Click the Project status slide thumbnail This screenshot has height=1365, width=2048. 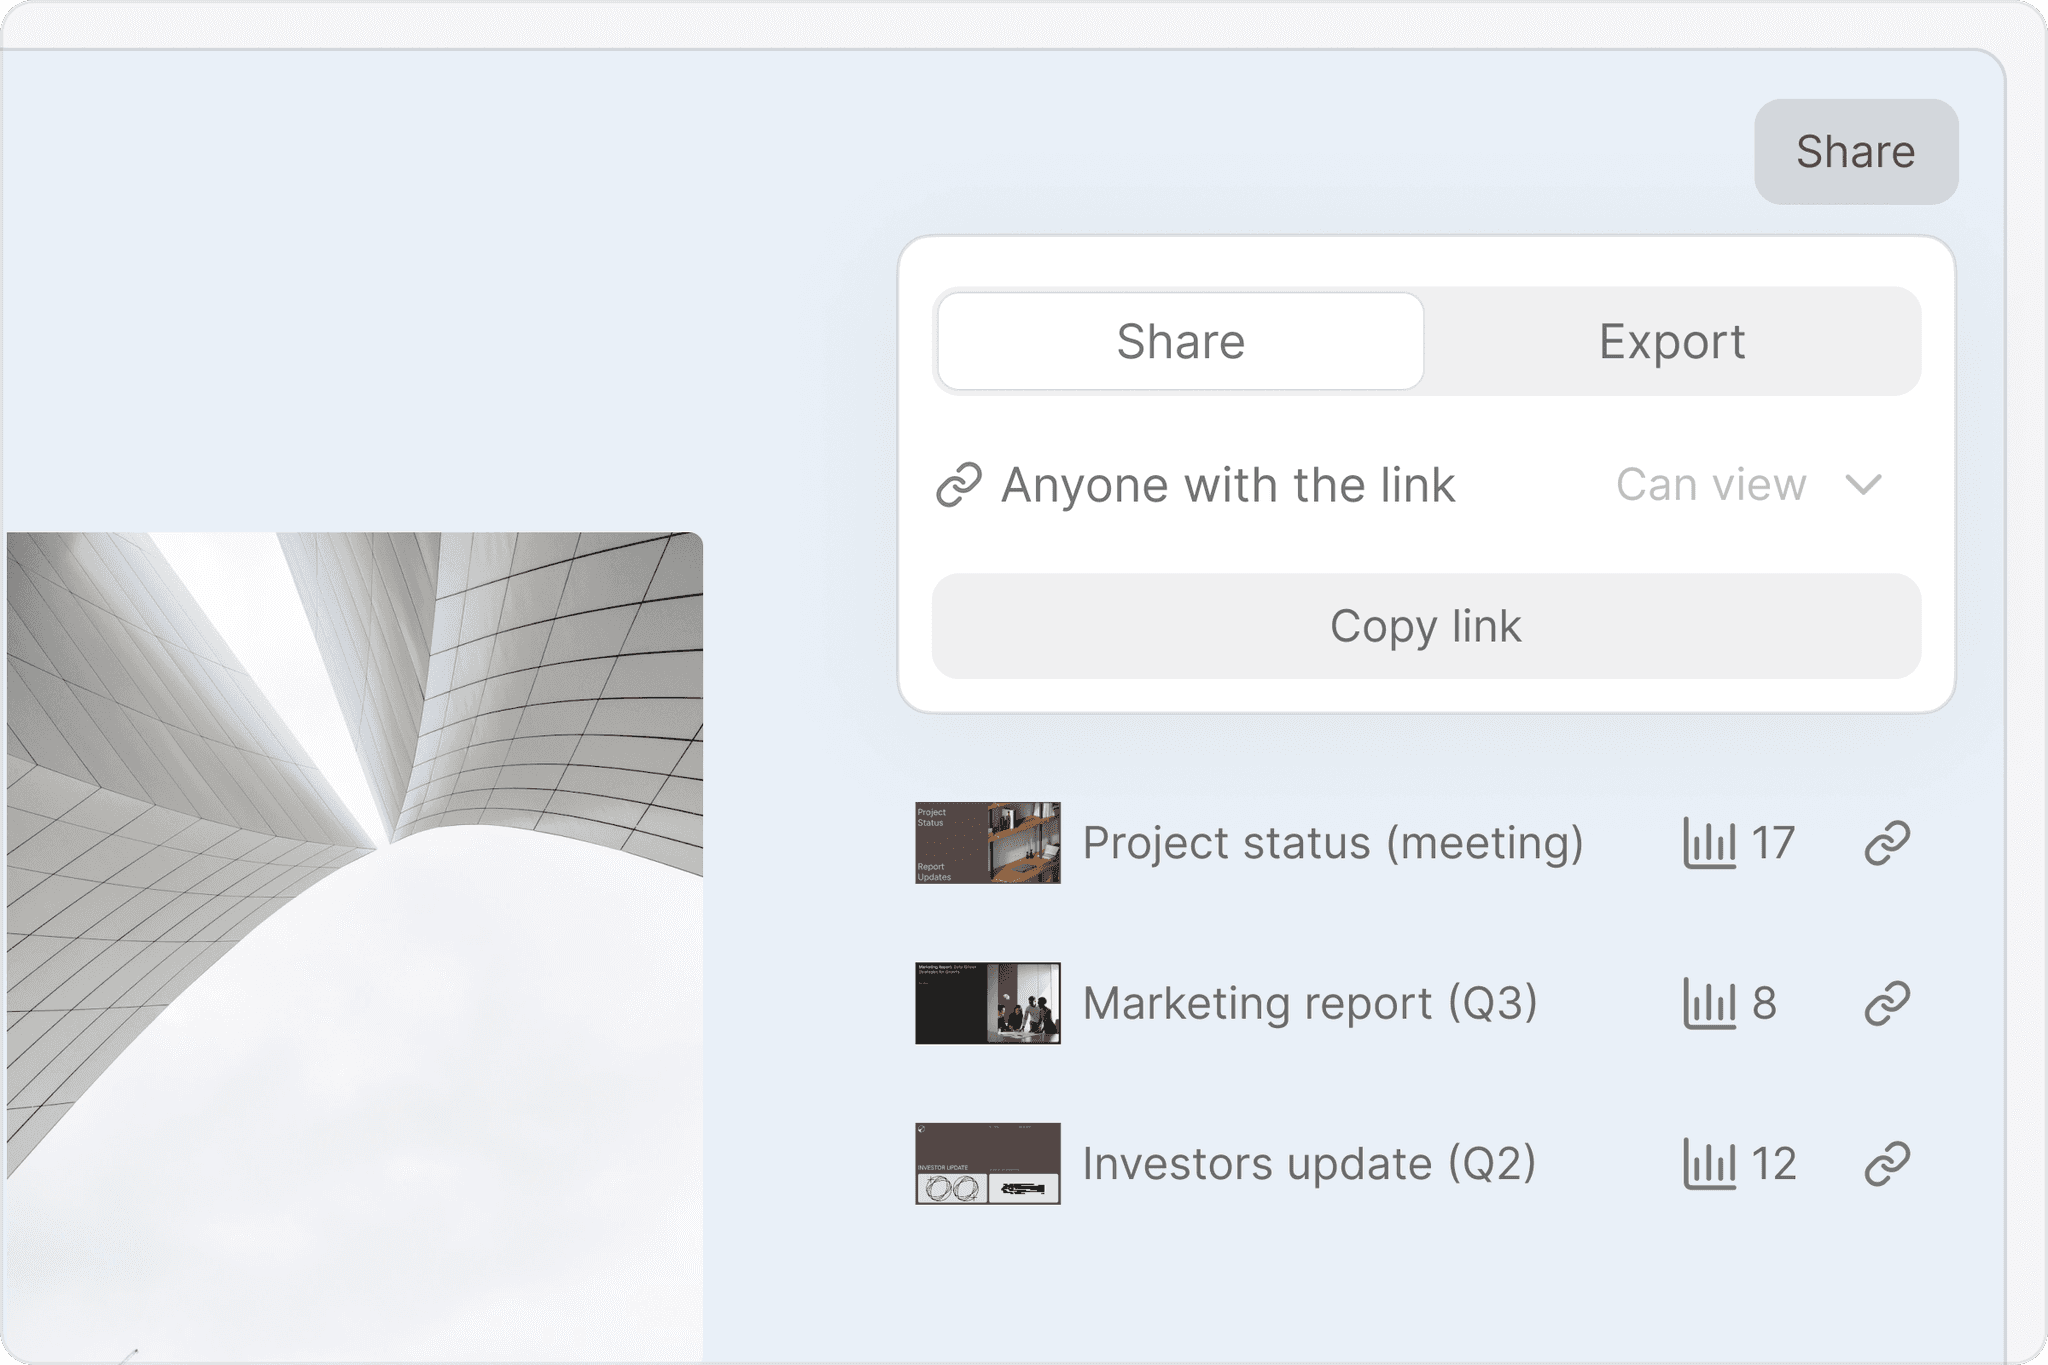tap(986, 843)
